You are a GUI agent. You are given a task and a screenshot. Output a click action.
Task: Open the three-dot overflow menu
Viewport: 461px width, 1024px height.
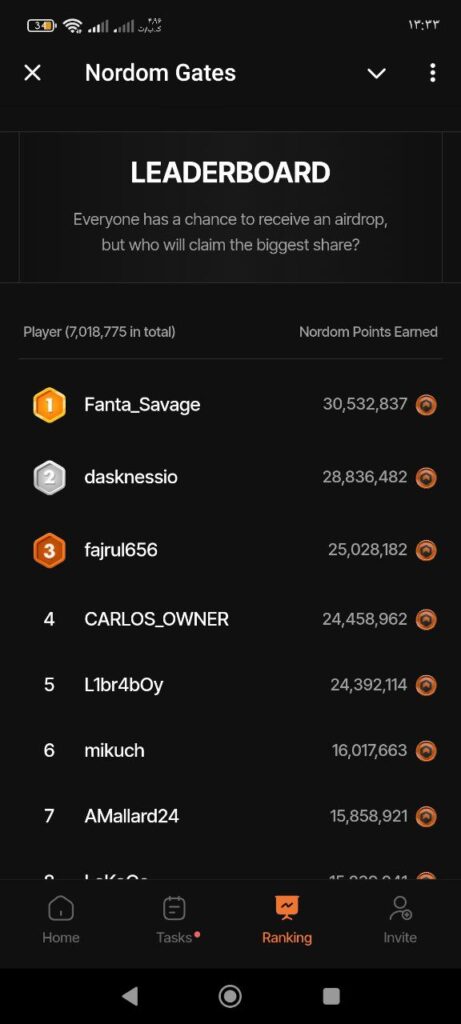pyautogui.click(x=432, y=73)
